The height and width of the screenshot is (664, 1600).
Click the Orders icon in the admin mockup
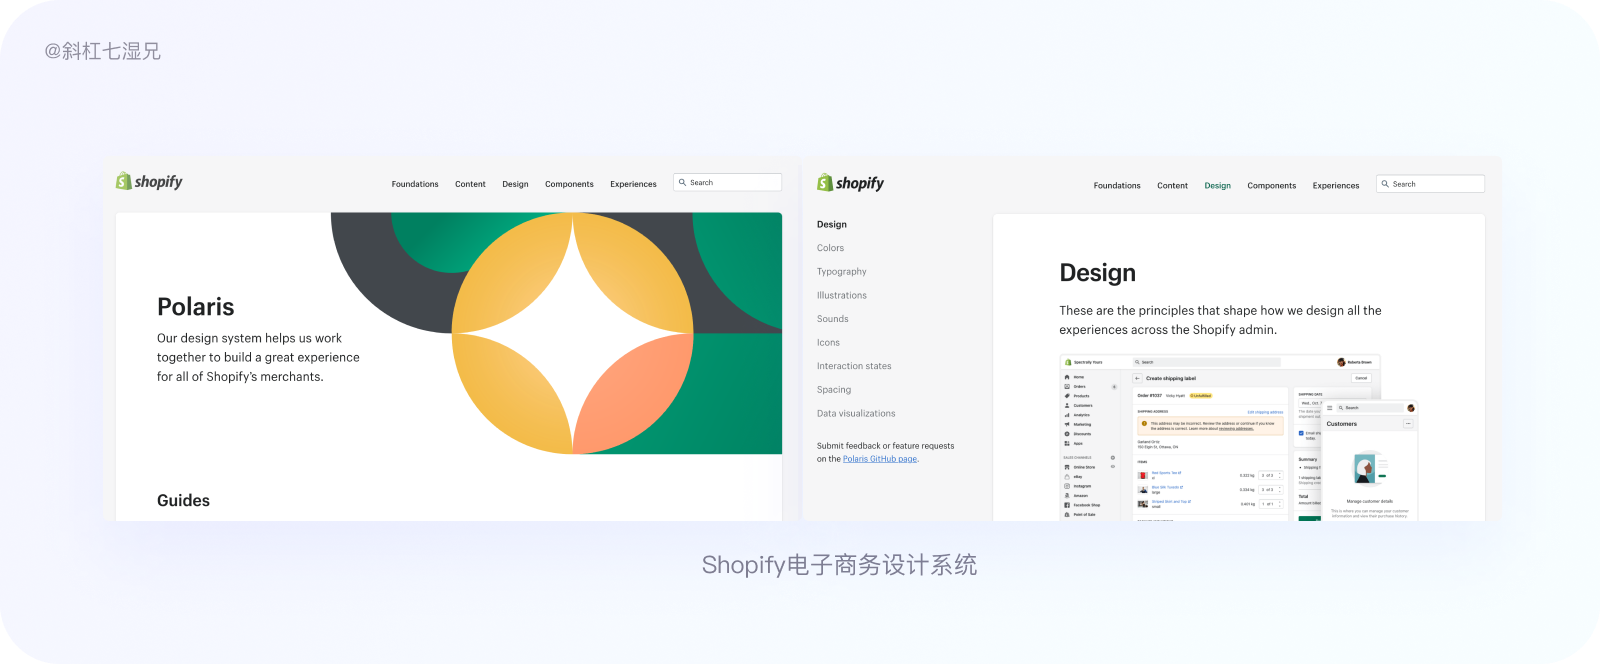1067,386
